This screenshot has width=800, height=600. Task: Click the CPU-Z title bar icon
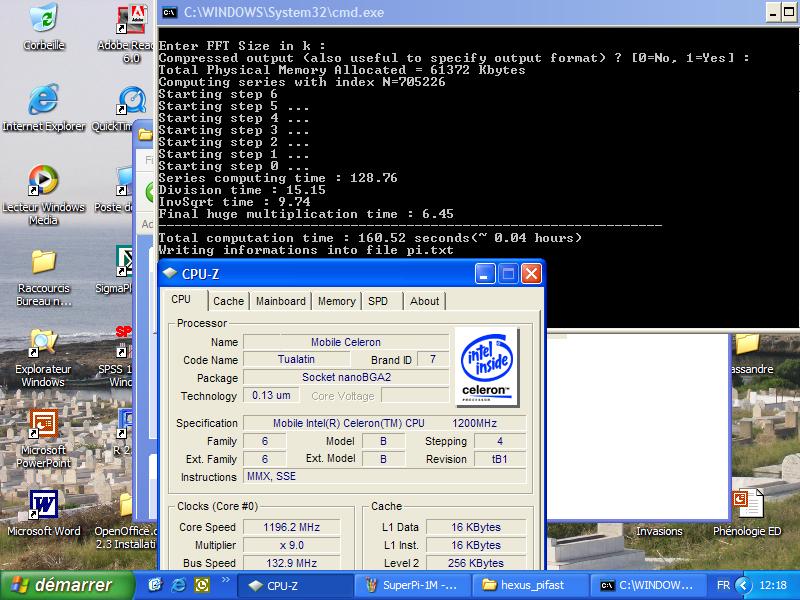click(x=170, y=273)
